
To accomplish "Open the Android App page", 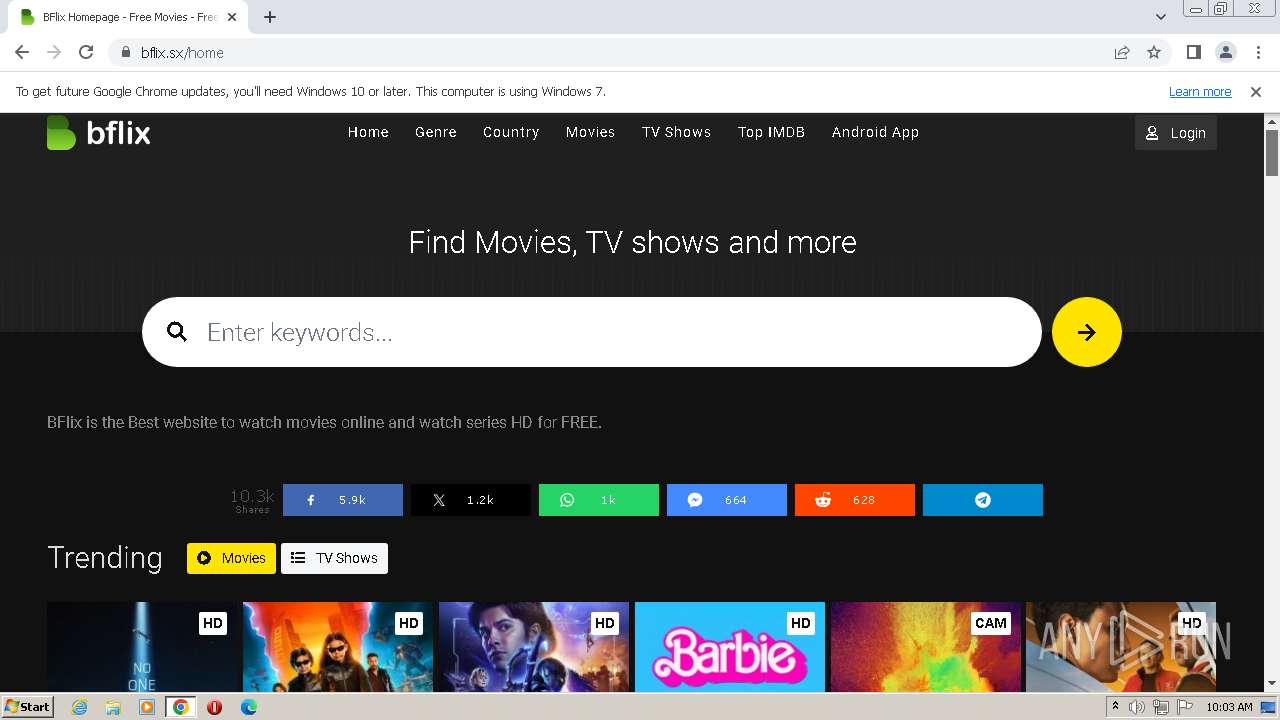I will pos(875,132).
